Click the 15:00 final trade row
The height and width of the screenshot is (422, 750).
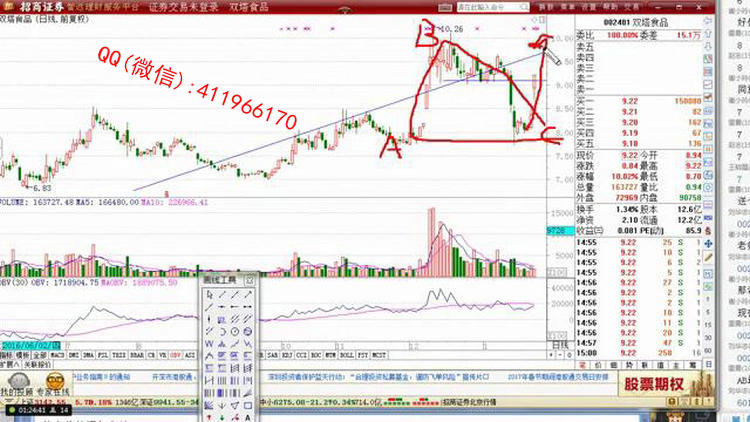pyautogui.click(x=640, y=353)
